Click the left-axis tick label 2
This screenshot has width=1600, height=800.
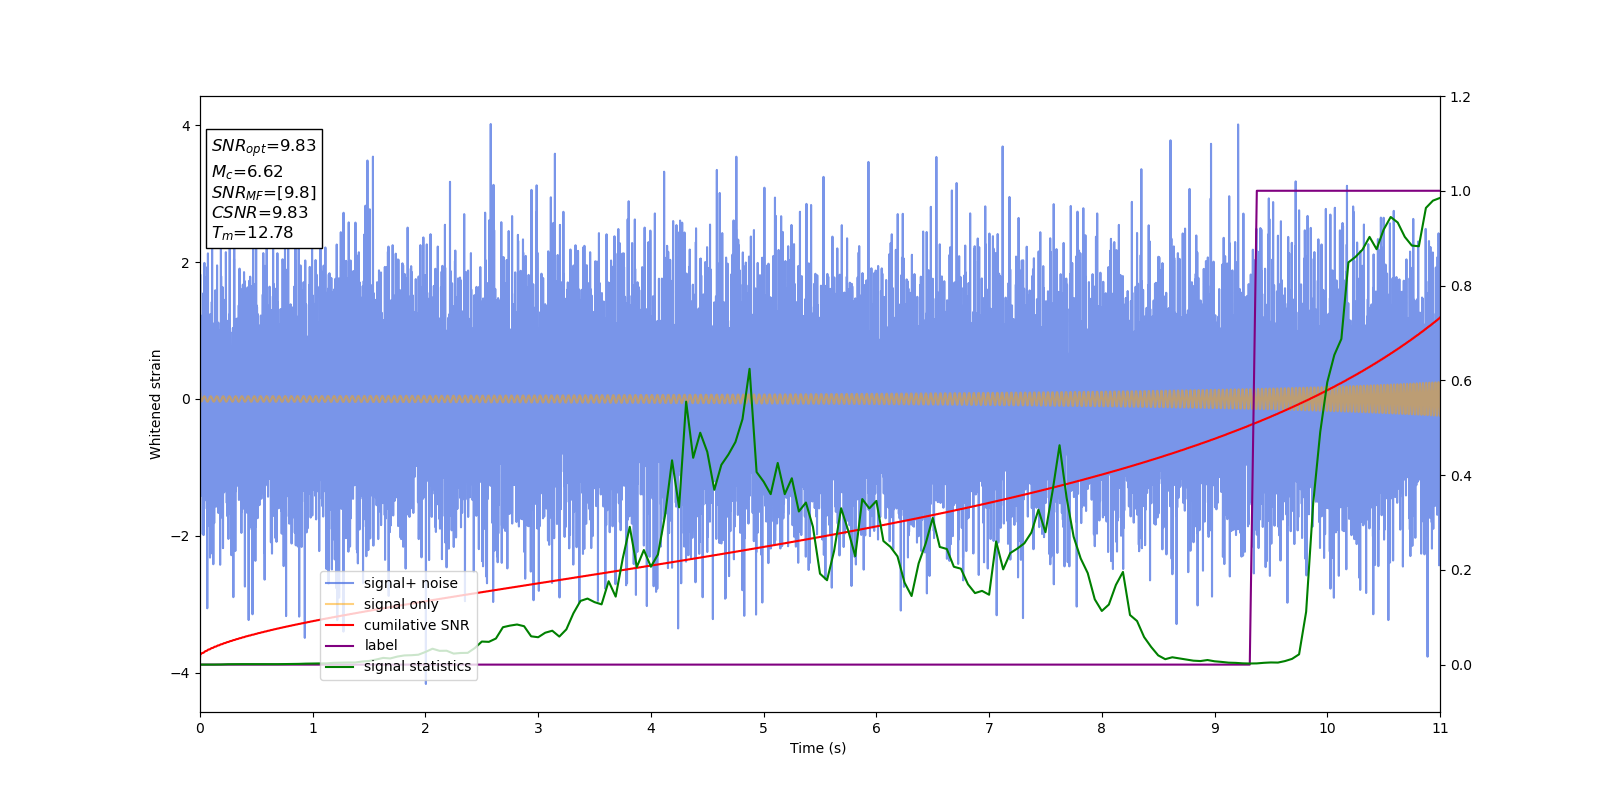point(185,263)
